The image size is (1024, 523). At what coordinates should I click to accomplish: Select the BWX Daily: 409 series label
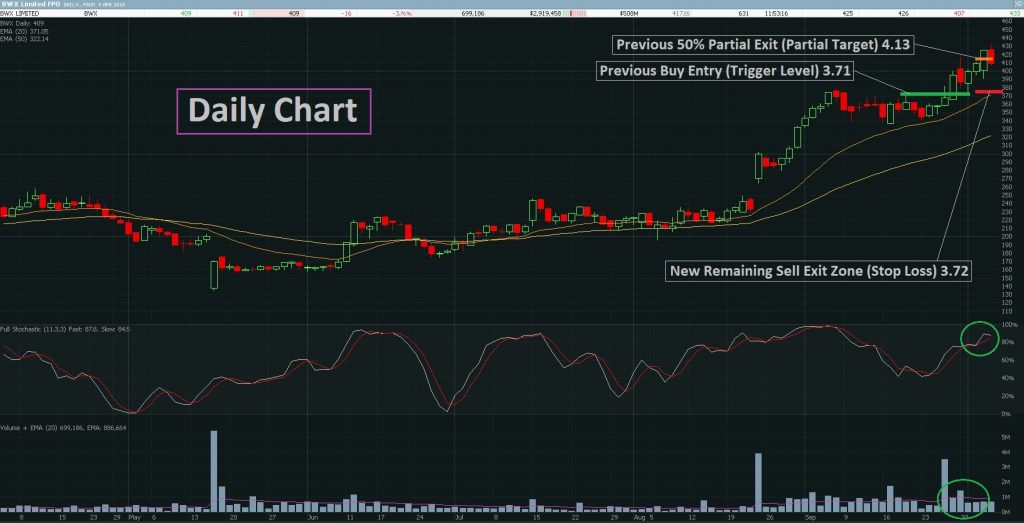pyautogui.click(x=20, y=24)
